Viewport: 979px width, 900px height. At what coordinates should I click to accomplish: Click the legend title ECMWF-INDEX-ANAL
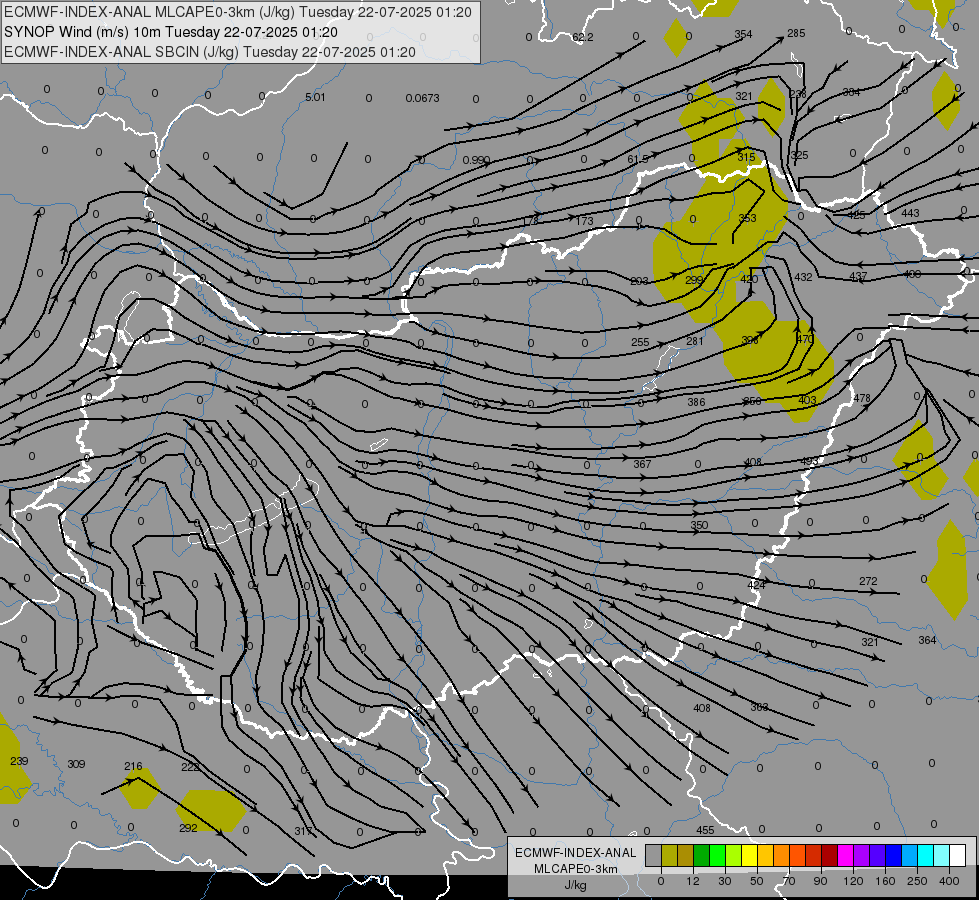coord(576,853)
